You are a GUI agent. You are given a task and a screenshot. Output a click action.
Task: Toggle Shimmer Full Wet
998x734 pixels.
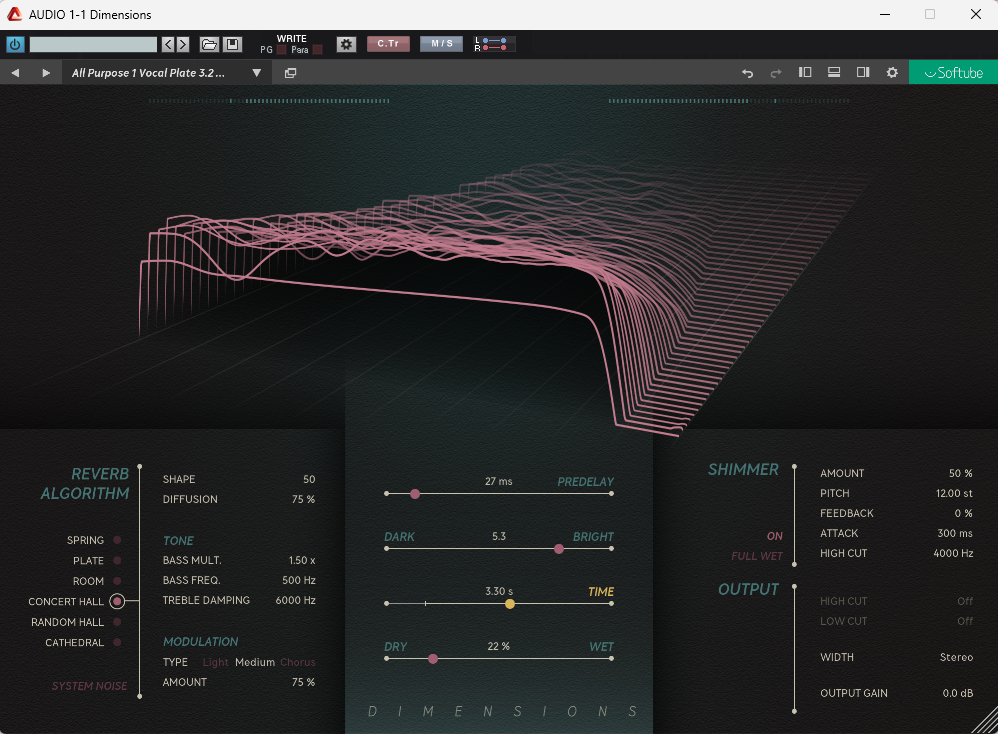pyautogui.click(x=757, y=556)
